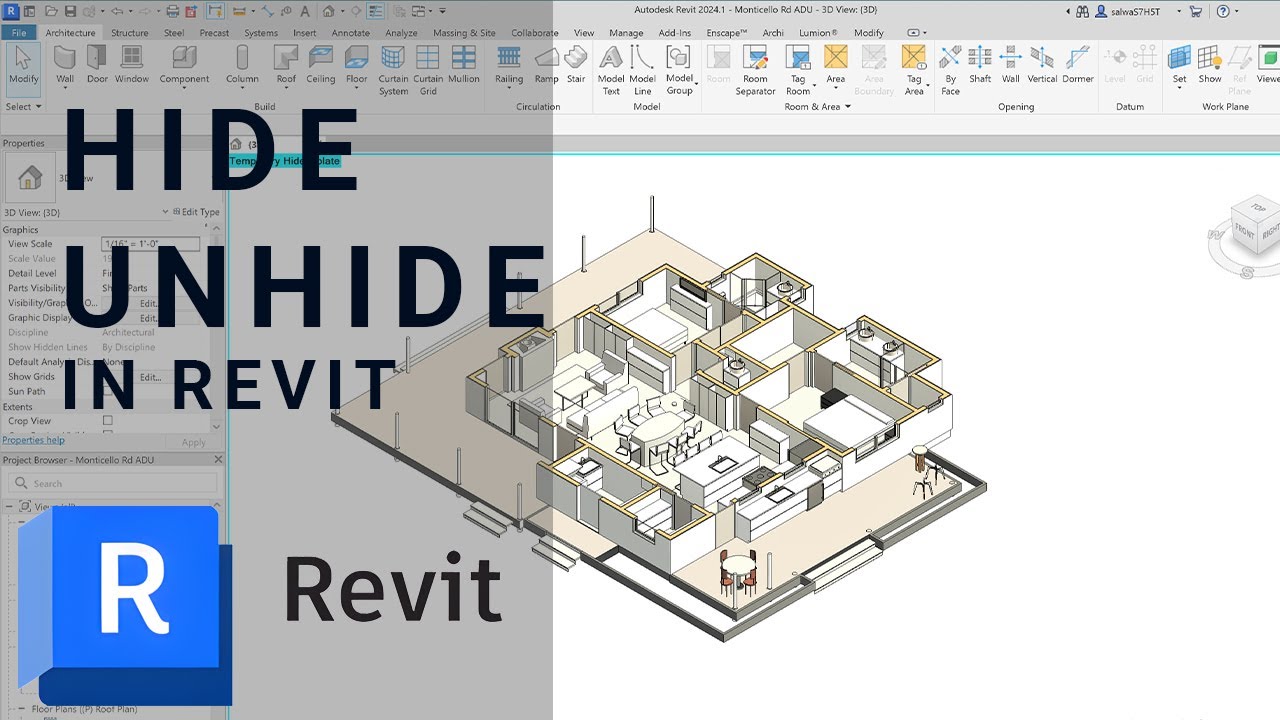Select the Wall opening tool
Screen dimensions: 1280x720
tap(1011, 65)
